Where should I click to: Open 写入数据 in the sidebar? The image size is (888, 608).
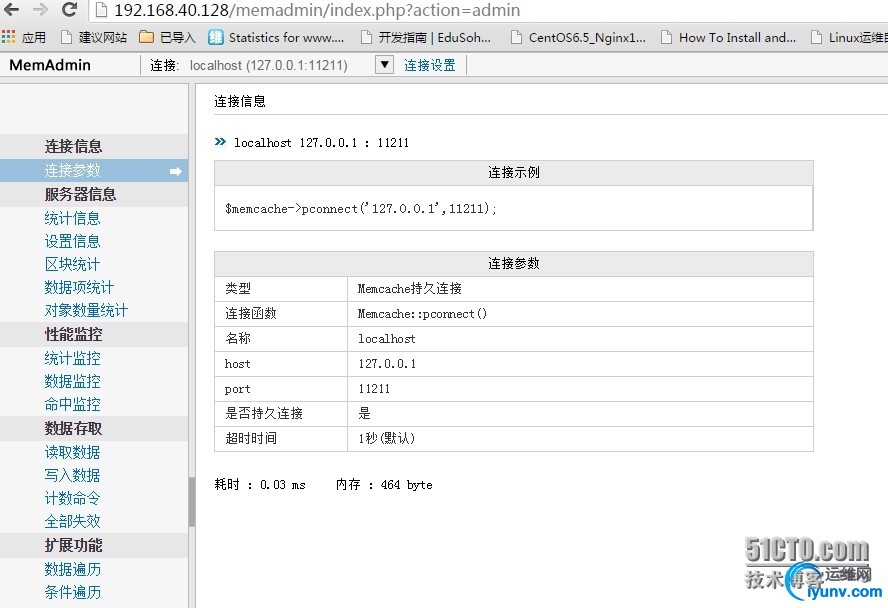pyautogui.click(x=72, y=475)
